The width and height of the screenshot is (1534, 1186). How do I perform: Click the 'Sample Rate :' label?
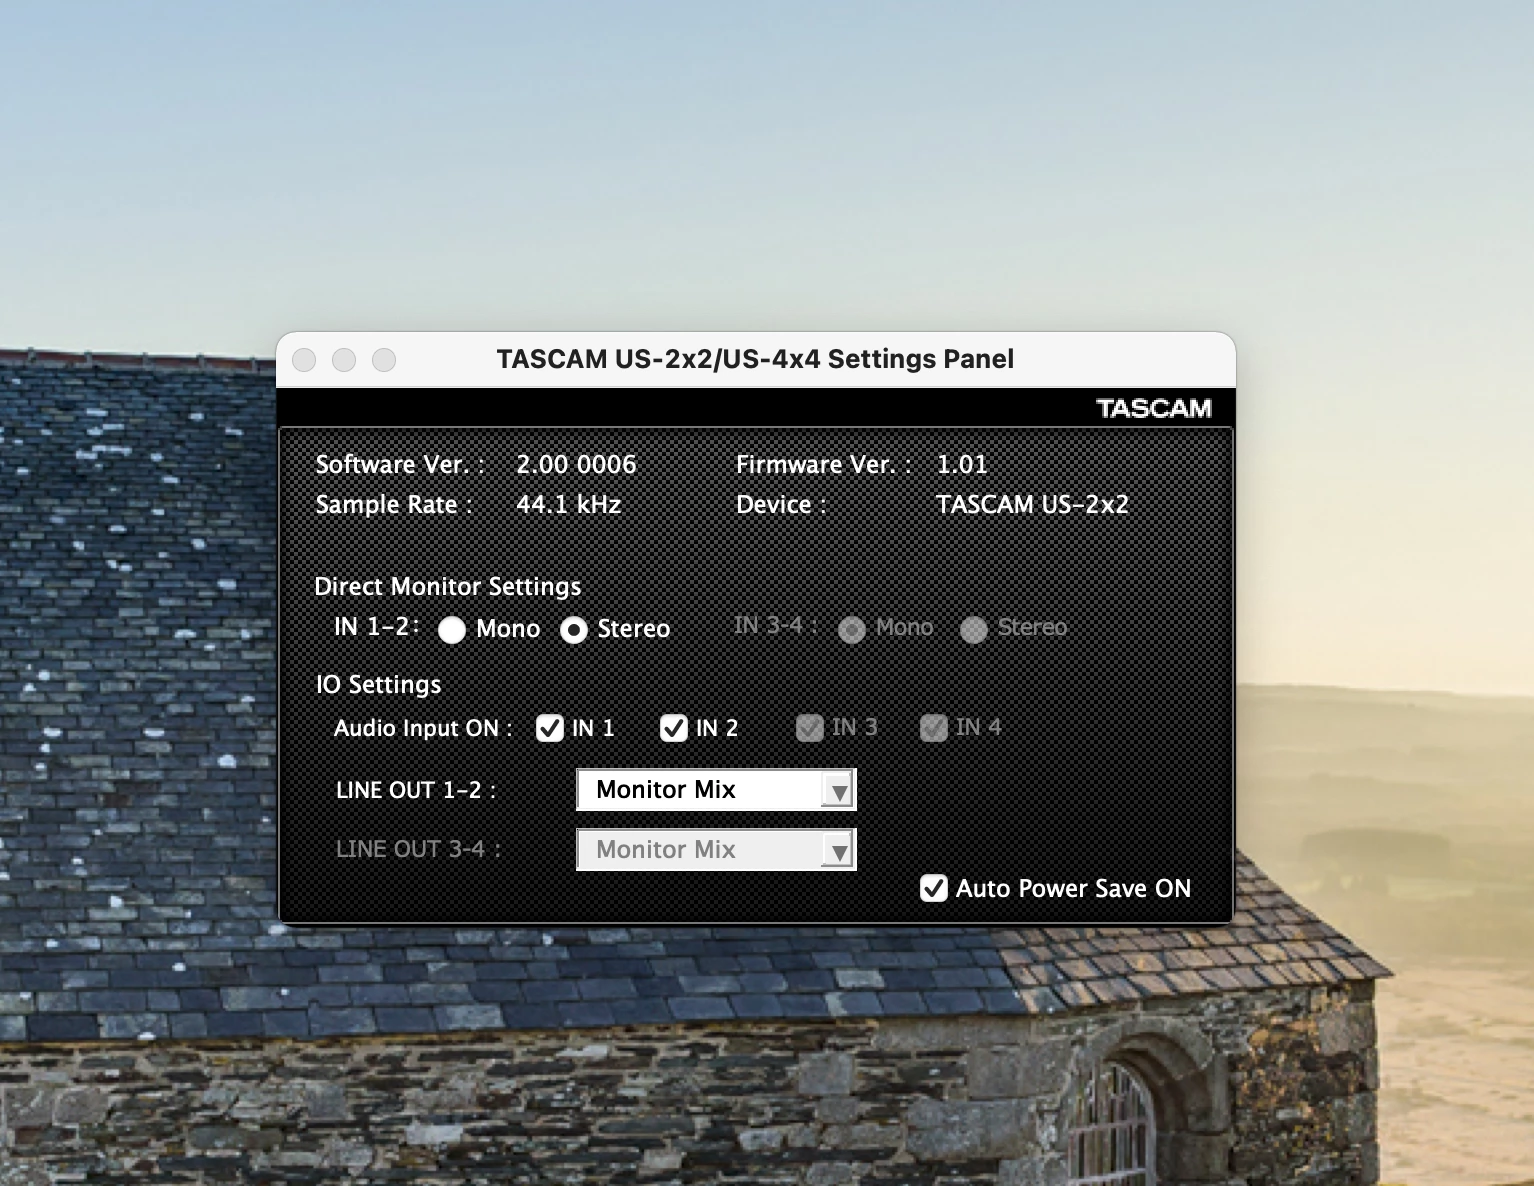point(394,504)
